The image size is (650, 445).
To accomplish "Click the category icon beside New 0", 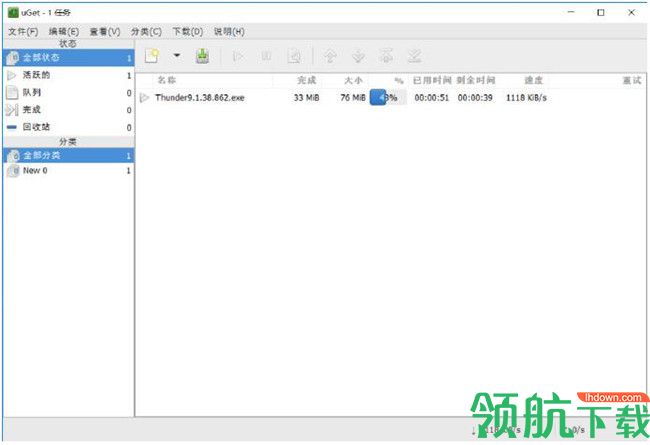I will click(13, 170).
